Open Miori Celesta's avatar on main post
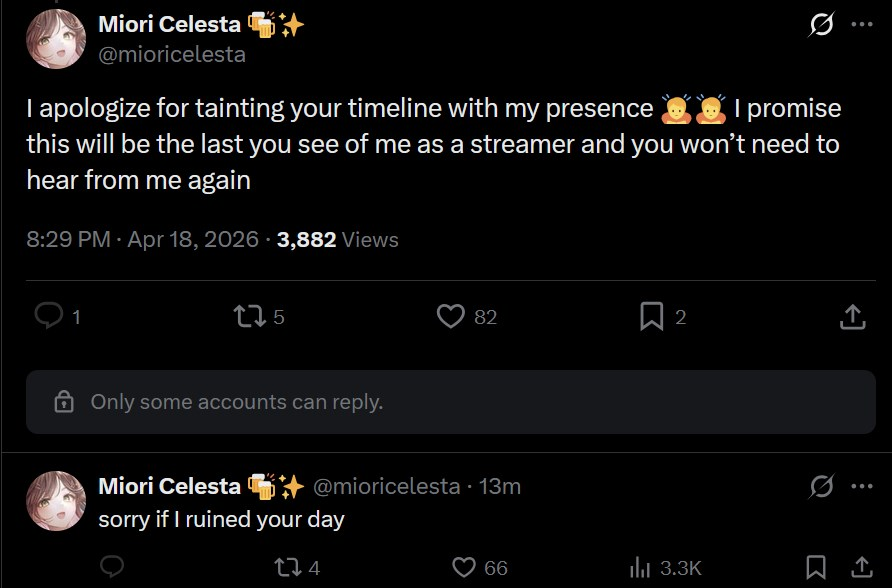892x588 pixels. [x=55, y=39]
